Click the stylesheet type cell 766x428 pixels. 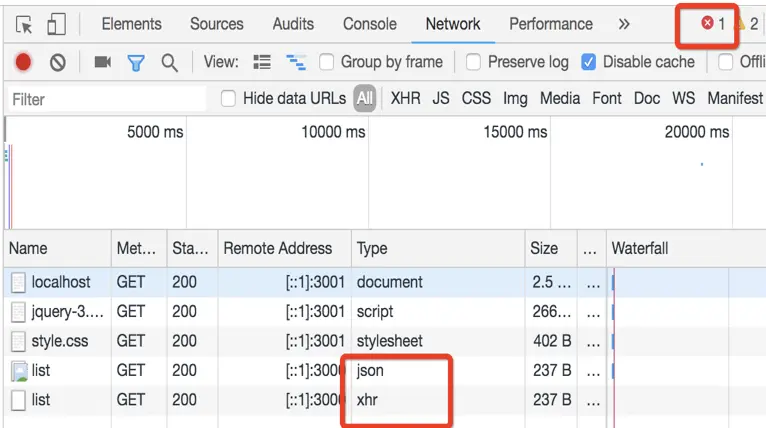tap(389, 341)
